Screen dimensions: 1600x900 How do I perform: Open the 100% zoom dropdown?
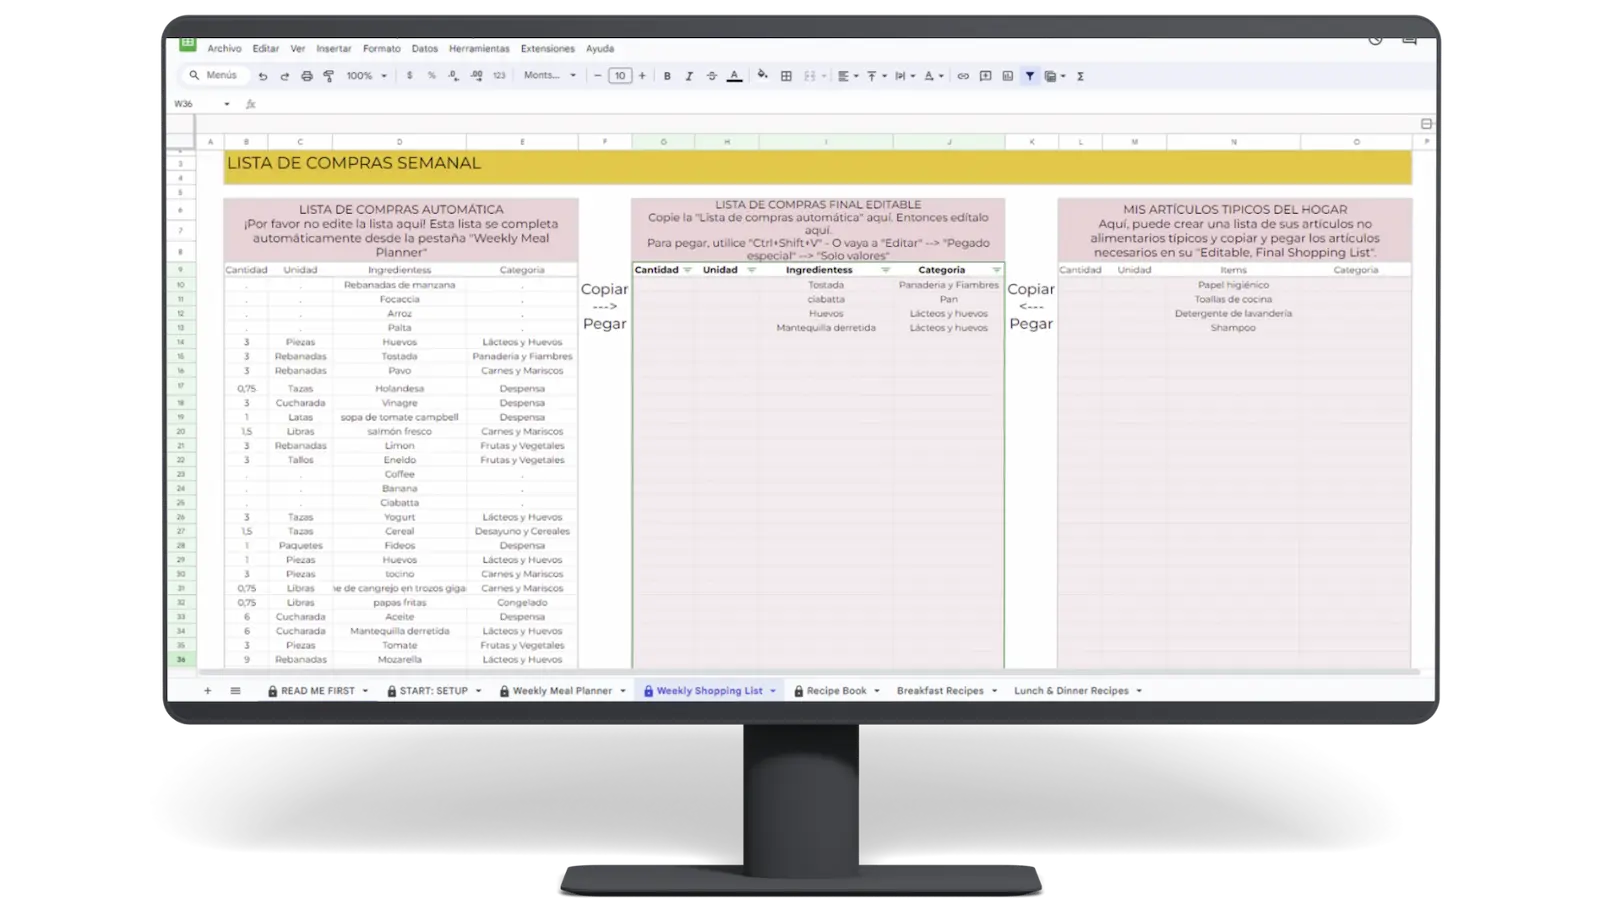[x=366, y=76]
